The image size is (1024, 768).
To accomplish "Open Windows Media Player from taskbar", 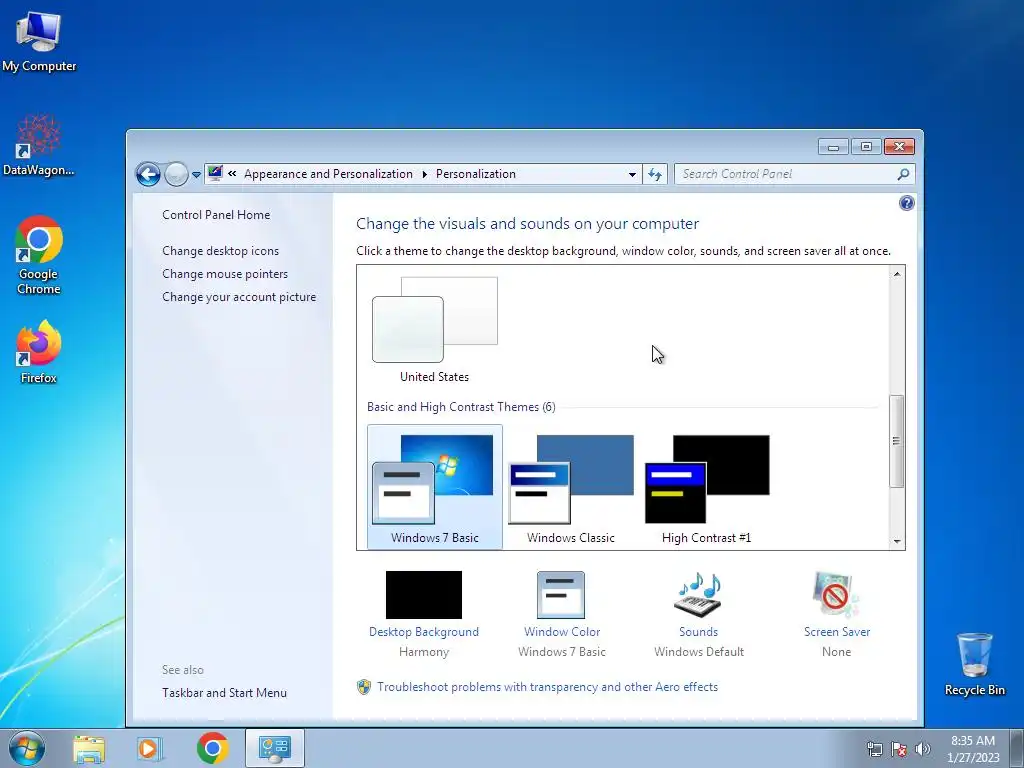I will point(150,748).
